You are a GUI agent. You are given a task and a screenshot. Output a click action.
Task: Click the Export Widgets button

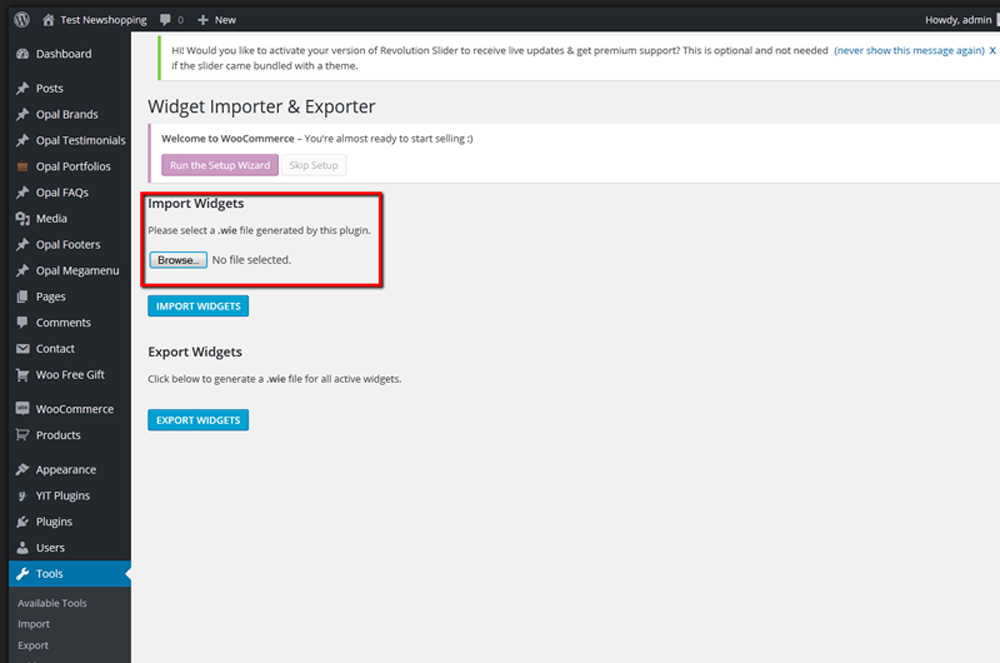pos(198,420)
